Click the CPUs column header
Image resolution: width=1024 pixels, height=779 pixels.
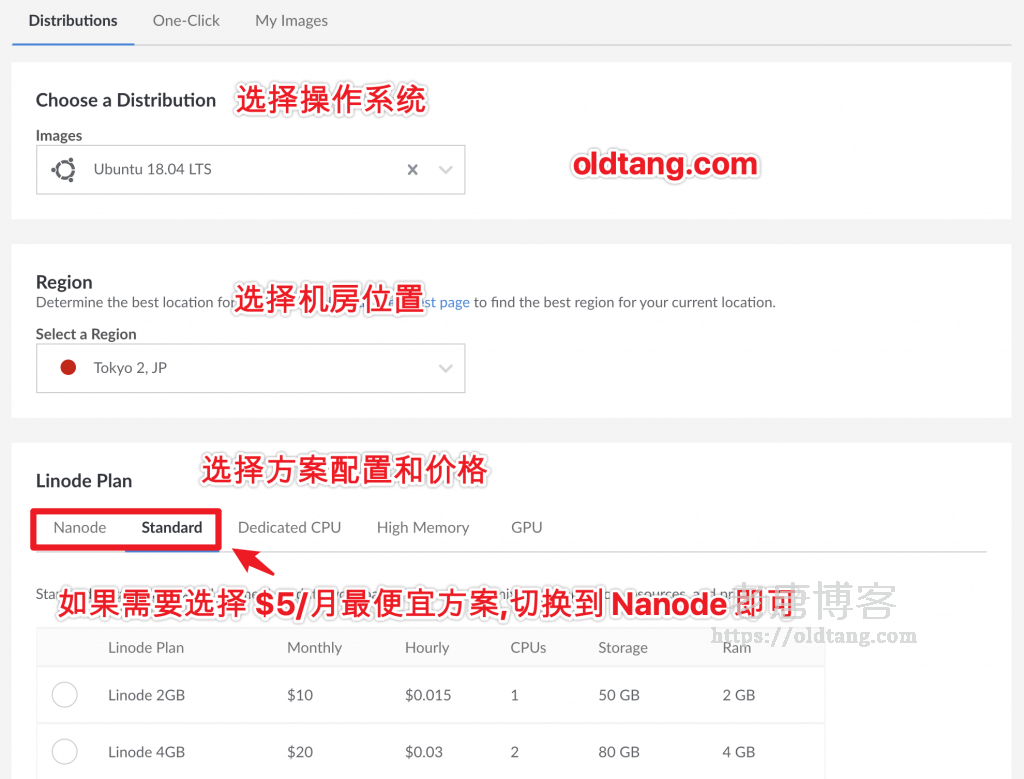click(528, 648)
